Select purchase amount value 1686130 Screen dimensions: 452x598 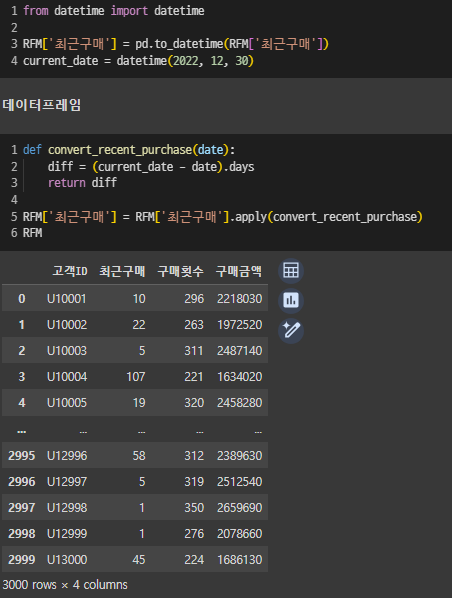[240, 560]
